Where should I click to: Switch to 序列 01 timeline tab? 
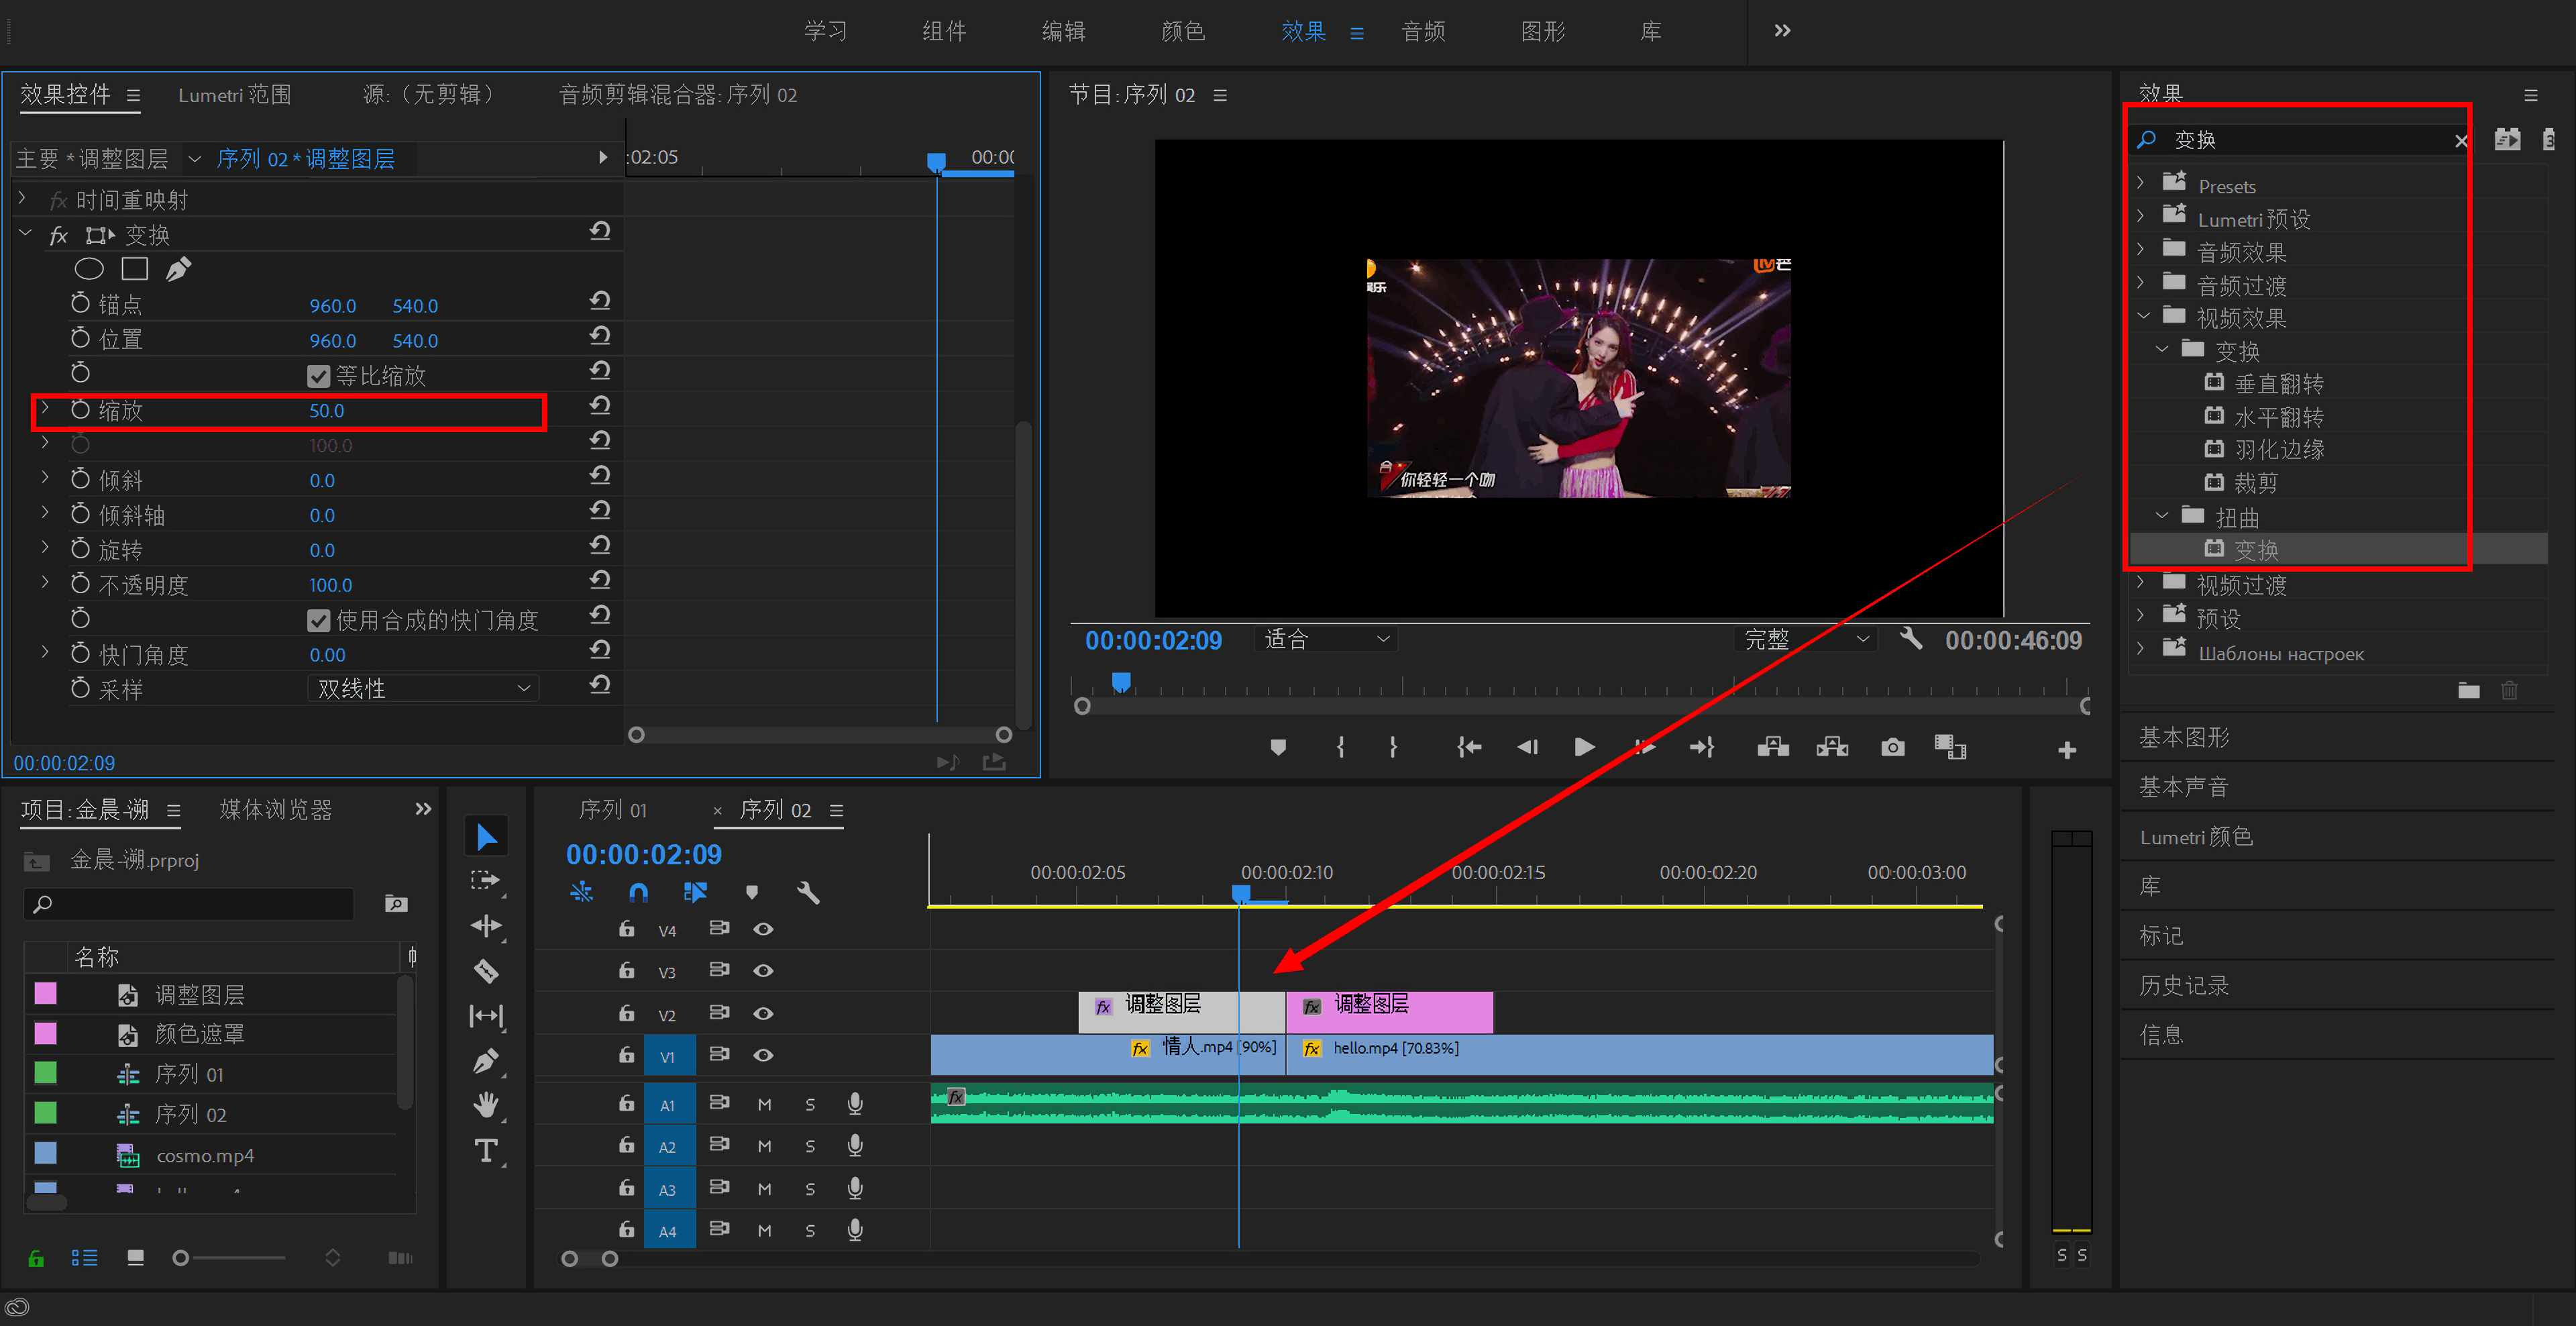click(612, 809)
